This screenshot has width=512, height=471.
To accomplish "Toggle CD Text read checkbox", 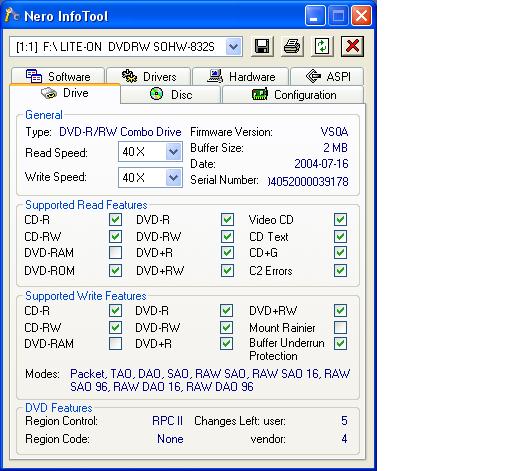I will [x=340, y=236].
